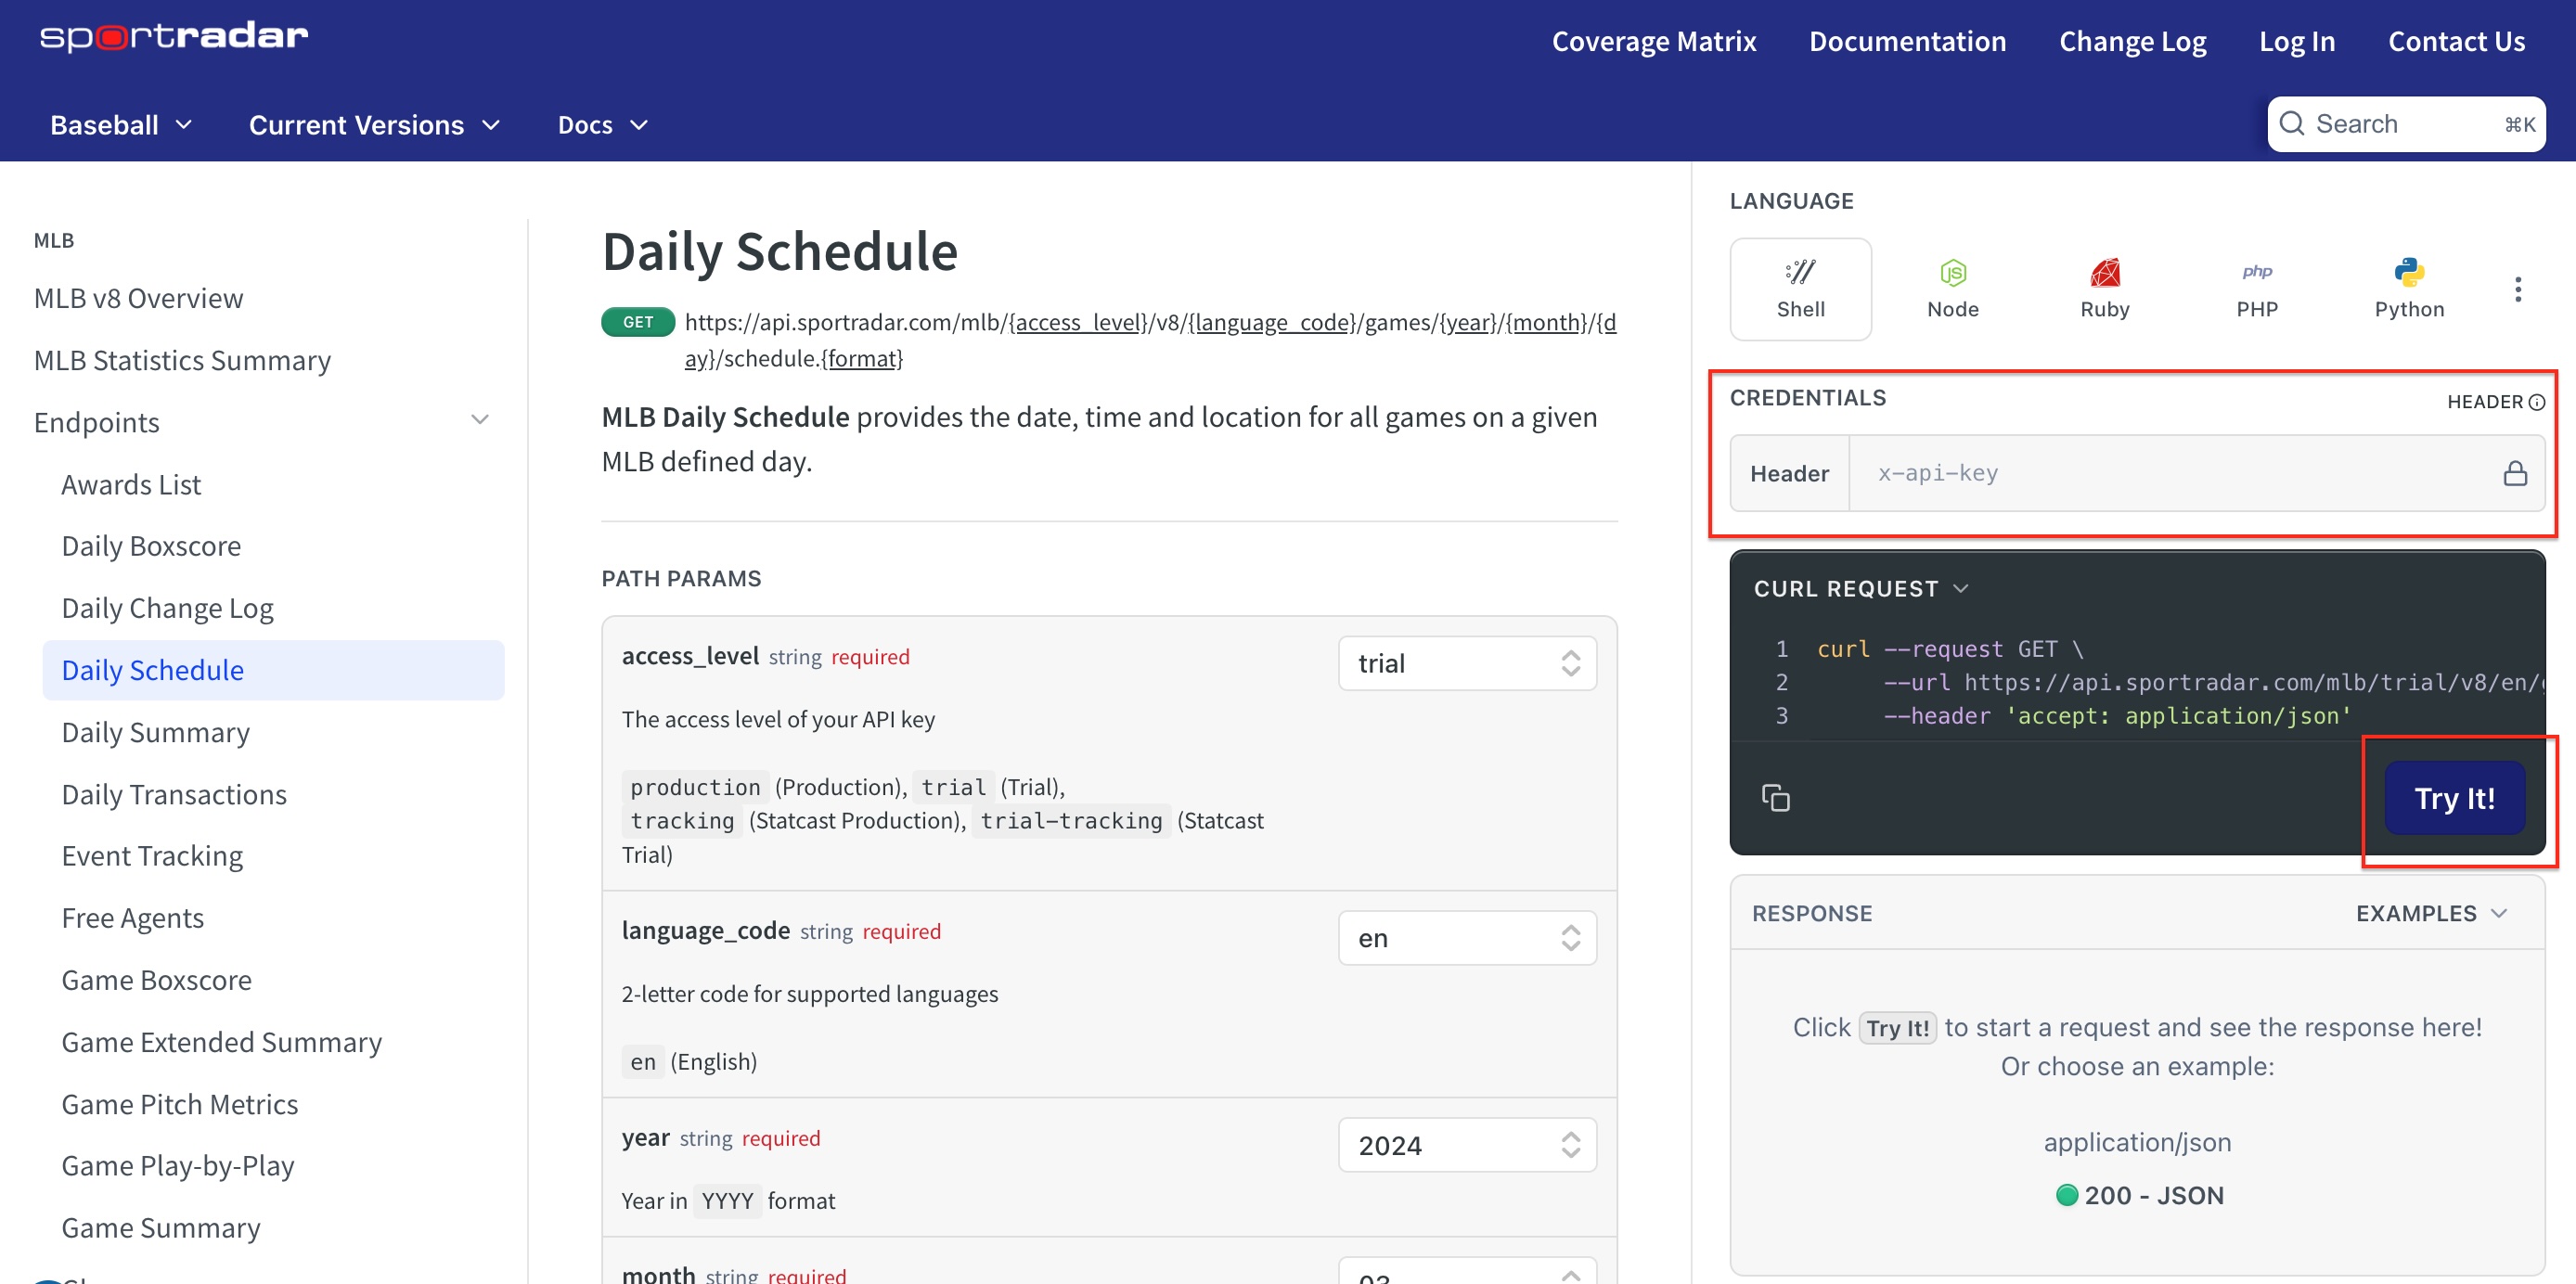This screenshot has width=2576, height=1284.
Task: Open the language_code en dropdown
Action: (x=1466, y=937)
